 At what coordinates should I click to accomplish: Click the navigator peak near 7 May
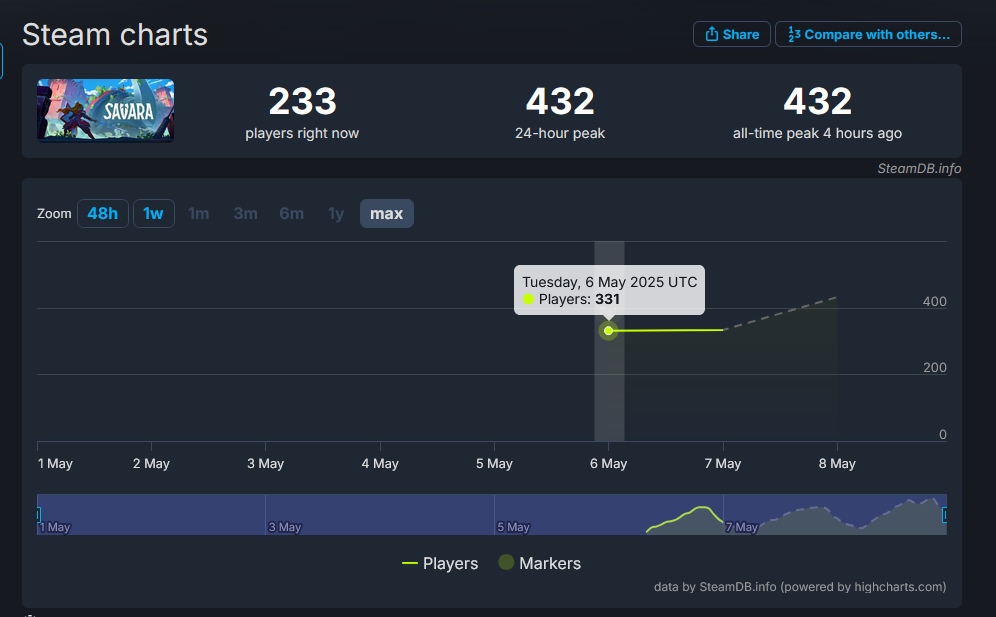pyautogui.click(x=702, y=507)
